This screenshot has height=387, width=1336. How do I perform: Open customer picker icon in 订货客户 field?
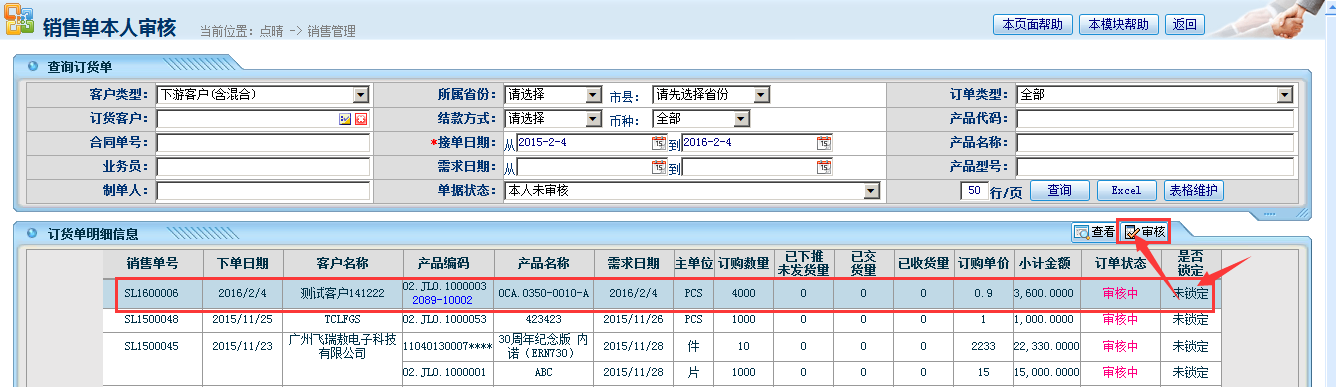[x=345, y=119]
